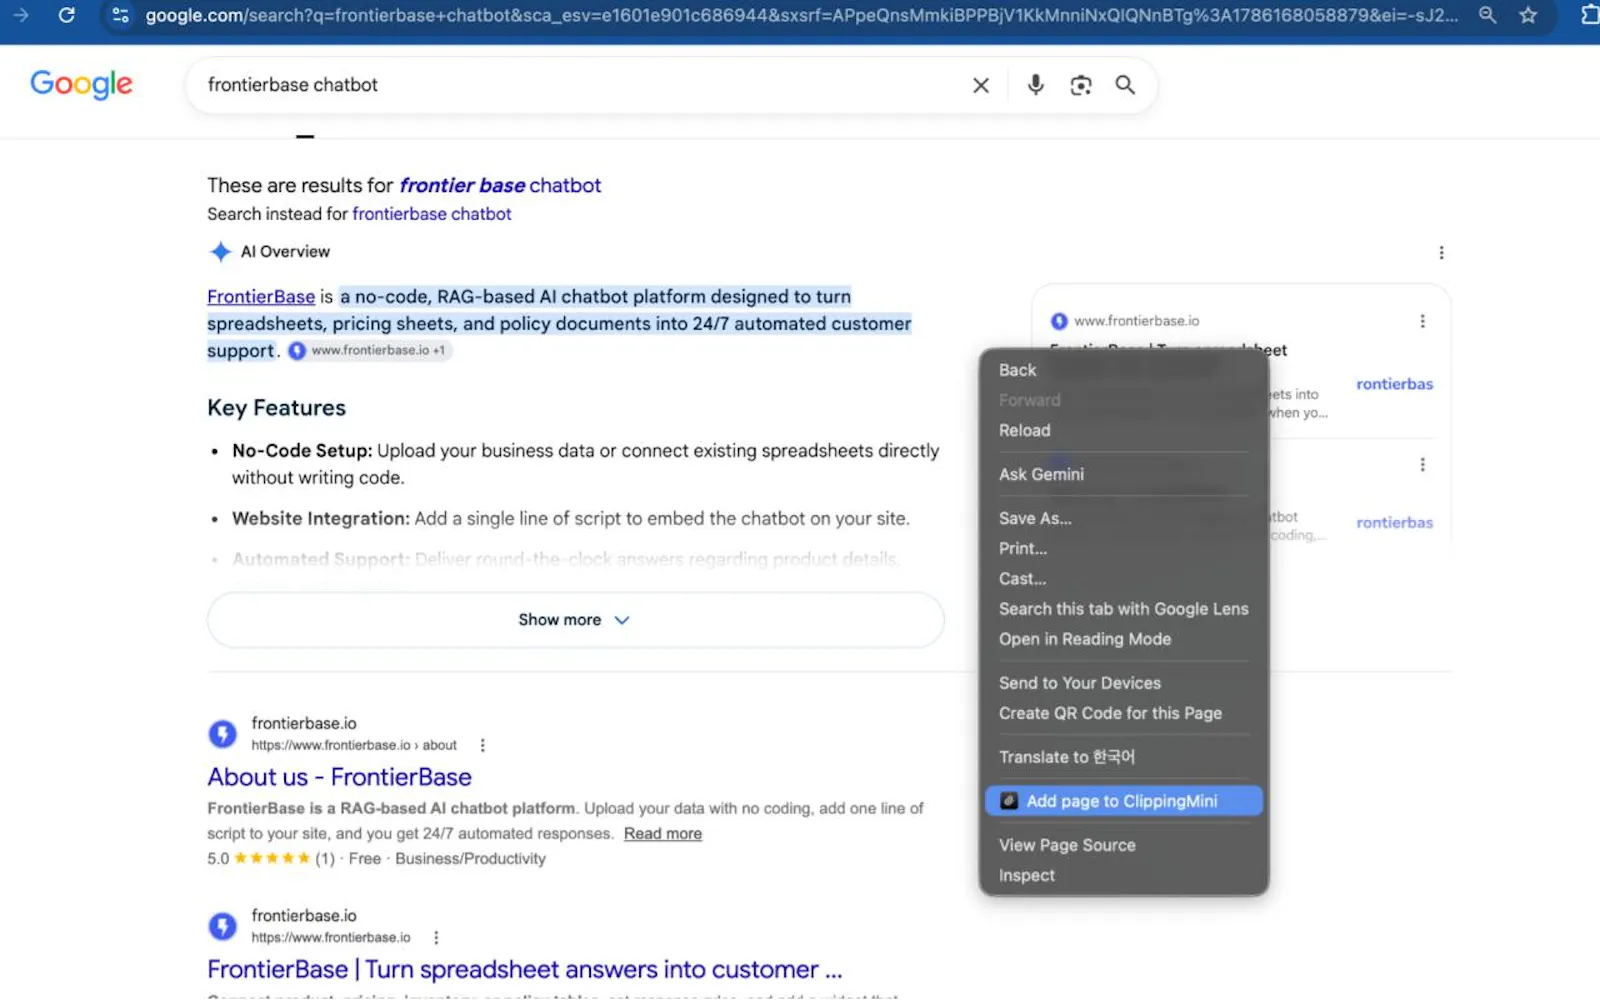Click the zoom magnifier icon in address bar

click(1488, 15)
